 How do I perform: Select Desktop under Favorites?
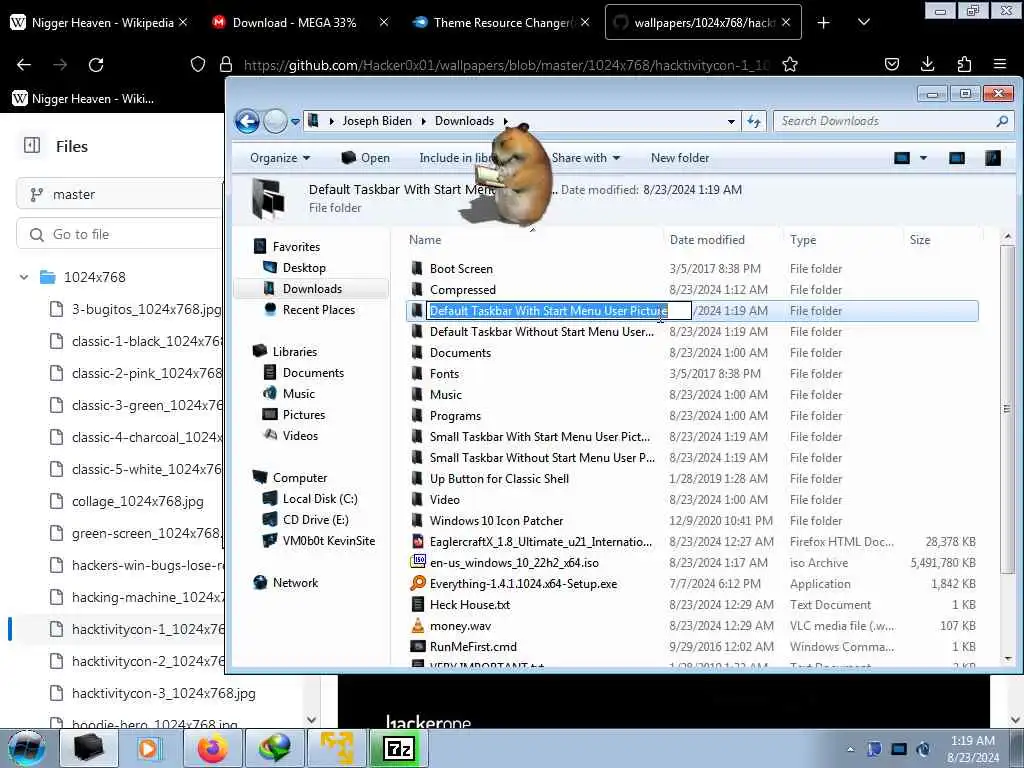point(304,268)
